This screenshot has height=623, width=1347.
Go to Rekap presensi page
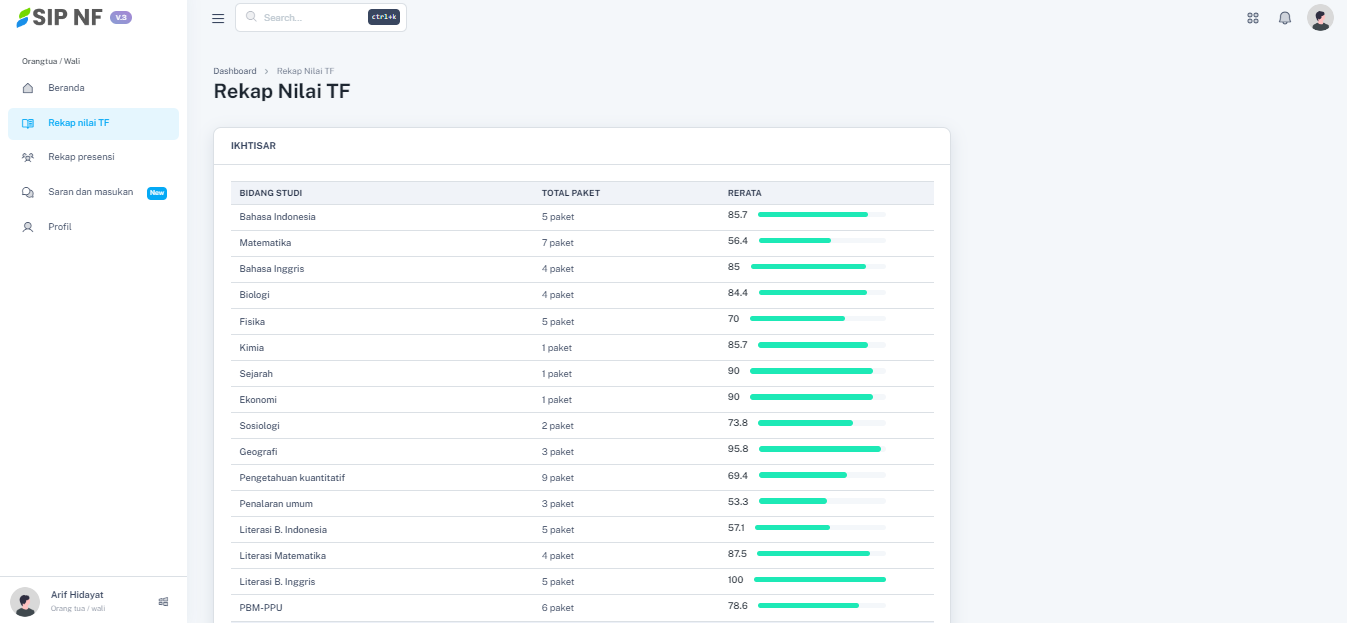click(81, 157)
